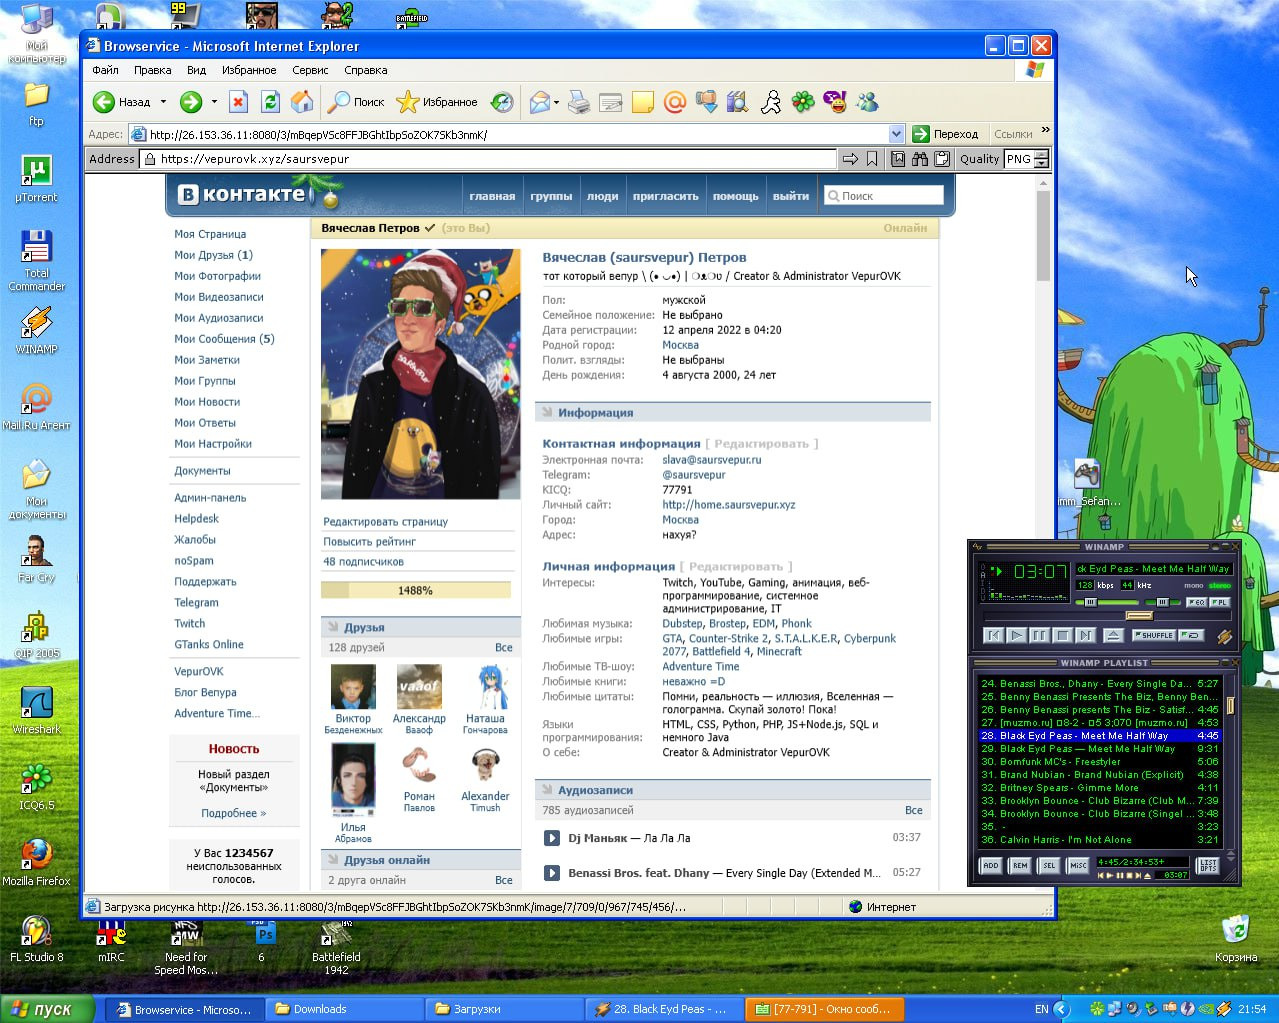
Task: Click Winamp song seek position bar
Action: coord(1107,616)
